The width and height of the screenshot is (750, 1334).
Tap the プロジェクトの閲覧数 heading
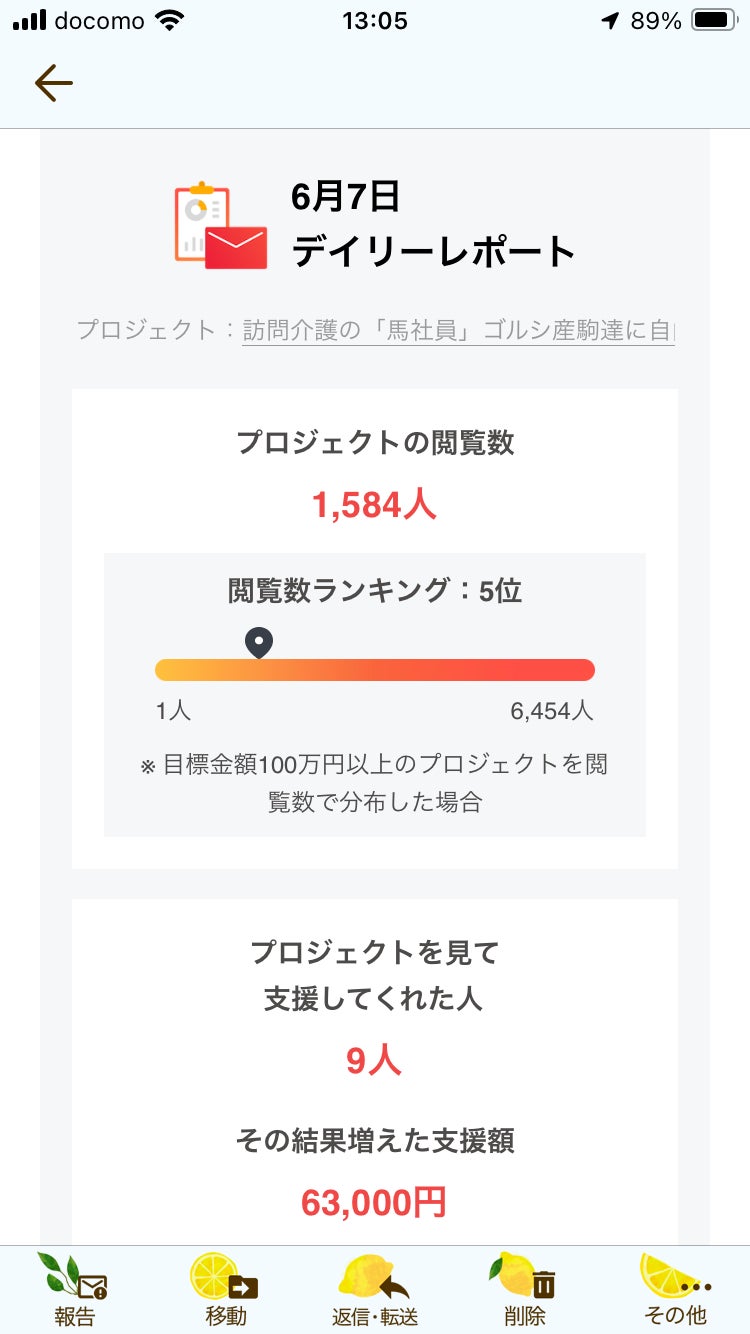tap(374, 442)
